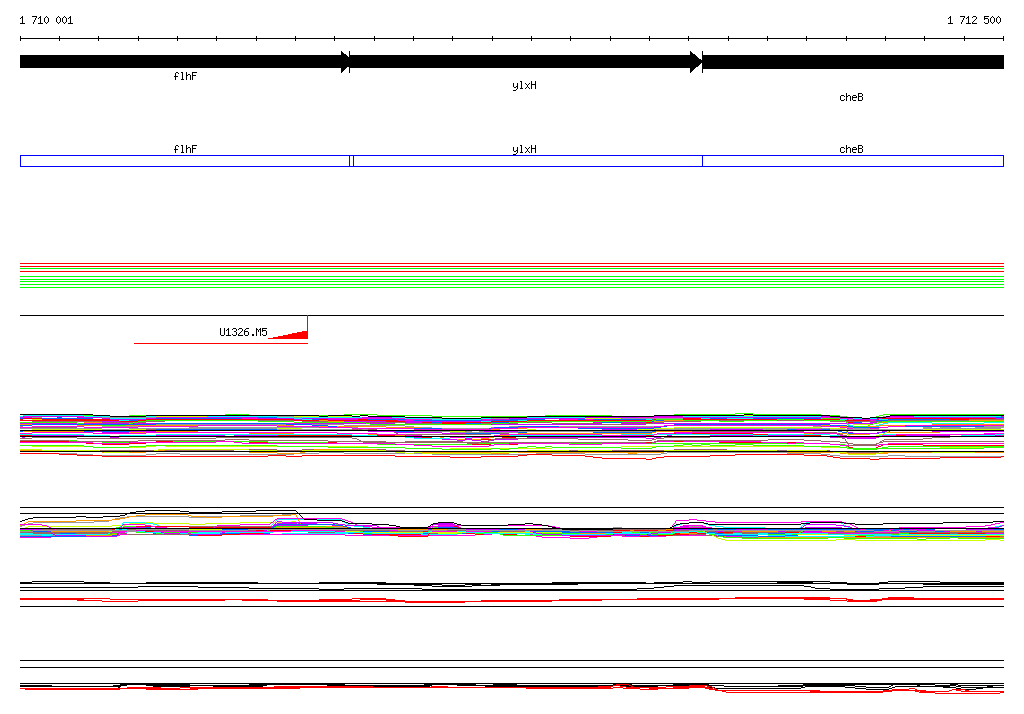Select the ylxH blue outlined box
1024x714 pixels.
click(x=527, y=161)
